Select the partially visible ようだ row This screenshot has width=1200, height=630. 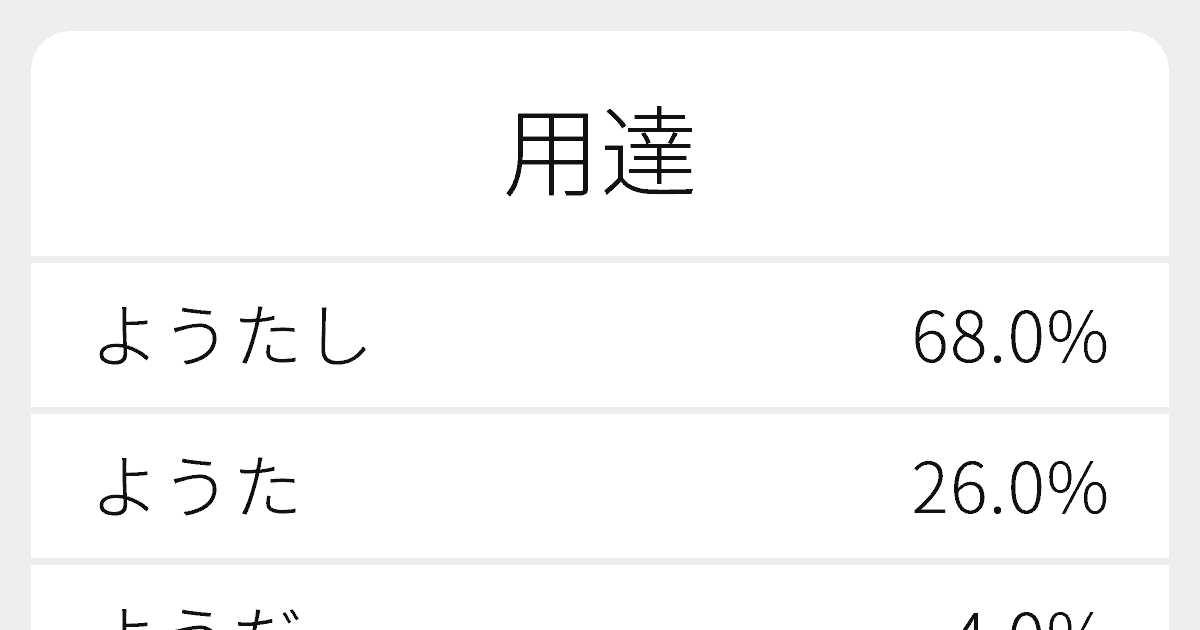pyautogui.click(x=600, y=597)
